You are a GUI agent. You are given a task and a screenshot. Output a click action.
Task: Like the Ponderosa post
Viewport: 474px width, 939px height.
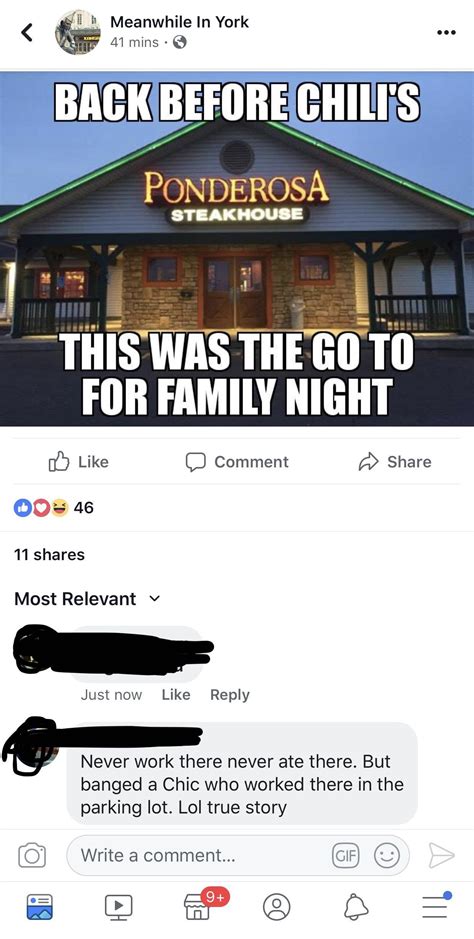pyautogui.click(x=78, y=462)
